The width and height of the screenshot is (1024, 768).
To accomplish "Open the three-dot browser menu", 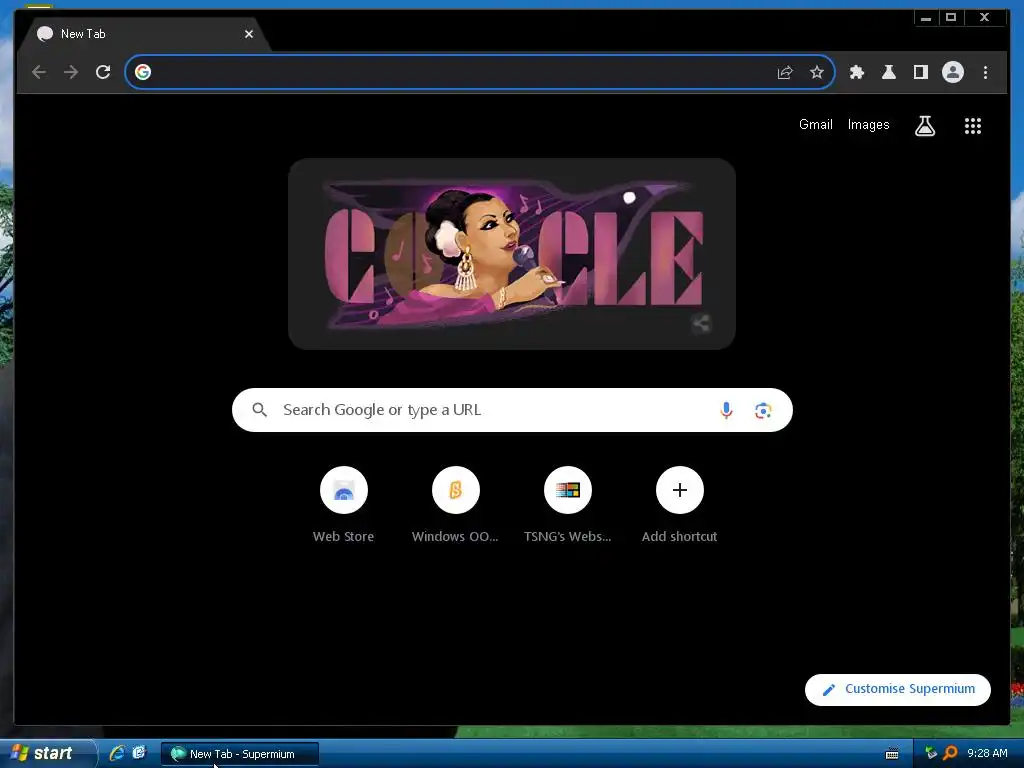I will click(985, 72).
